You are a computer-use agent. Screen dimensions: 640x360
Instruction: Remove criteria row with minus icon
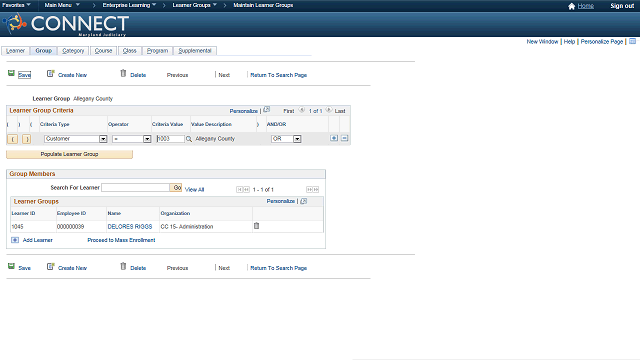tap(344, 138)
